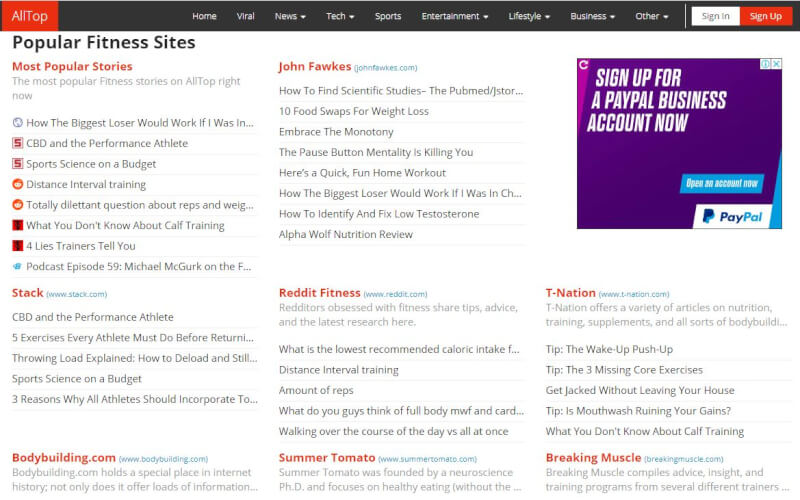Open 'Tip: The Wake-Up Push-Up'
800x500 pixels.
(x=609, y=349)
